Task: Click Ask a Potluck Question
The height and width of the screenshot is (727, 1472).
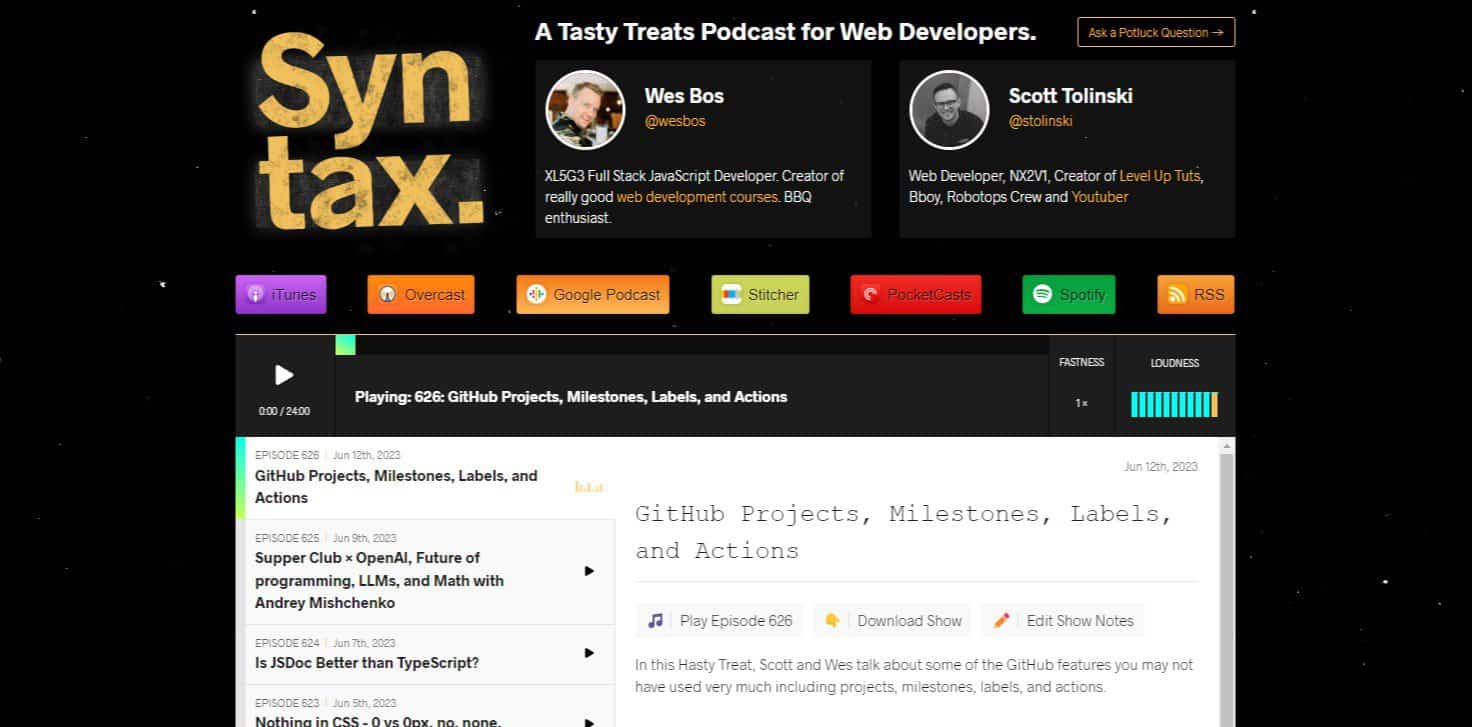Action: (1155, 31)
